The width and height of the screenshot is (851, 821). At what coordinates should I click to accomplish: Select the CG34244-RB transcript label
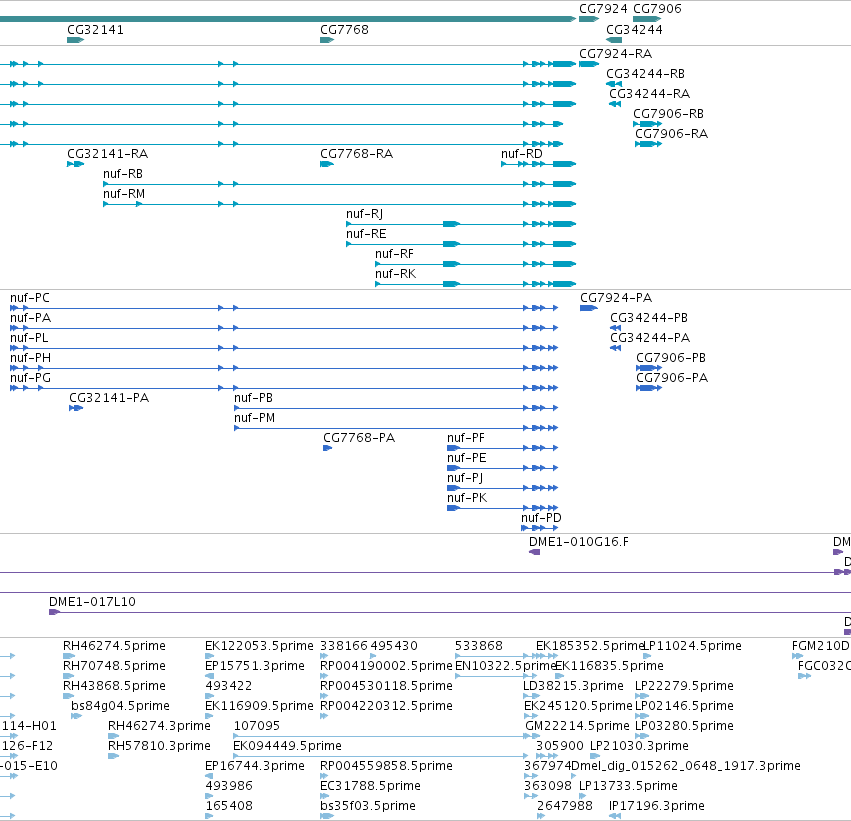645,74
